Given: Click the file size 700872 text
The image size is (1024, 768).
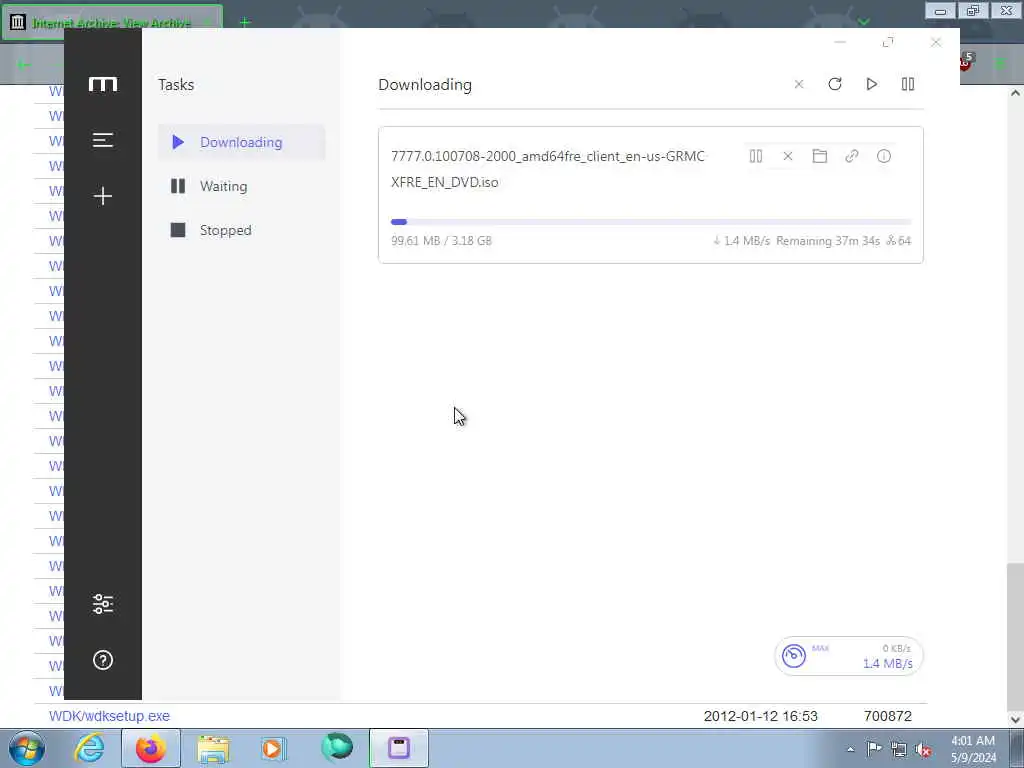Looking at the screenshot, I should 888,716.
